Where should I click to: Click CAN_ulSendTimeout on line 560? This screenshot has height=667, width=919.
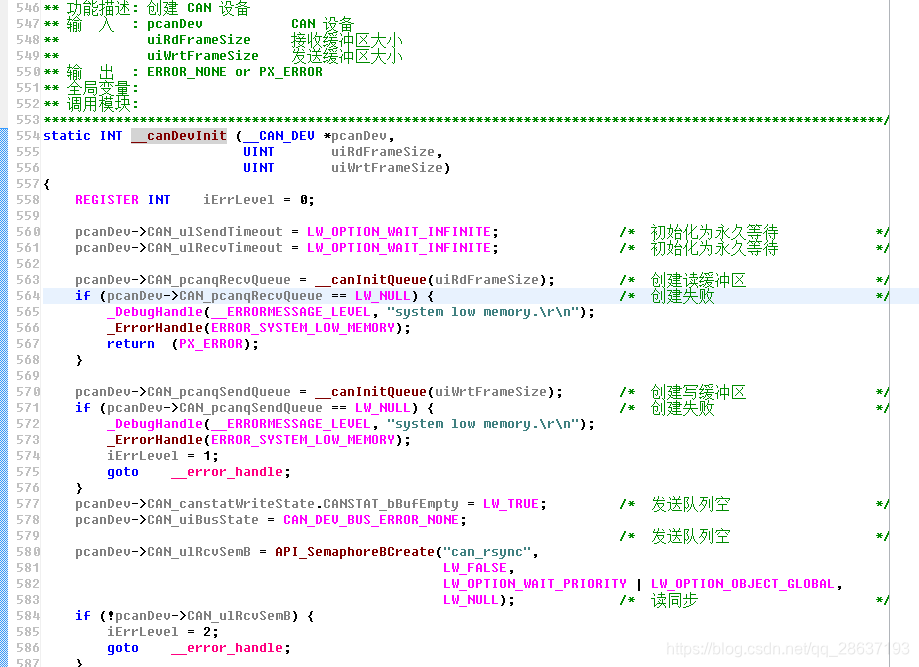[215, 232]
